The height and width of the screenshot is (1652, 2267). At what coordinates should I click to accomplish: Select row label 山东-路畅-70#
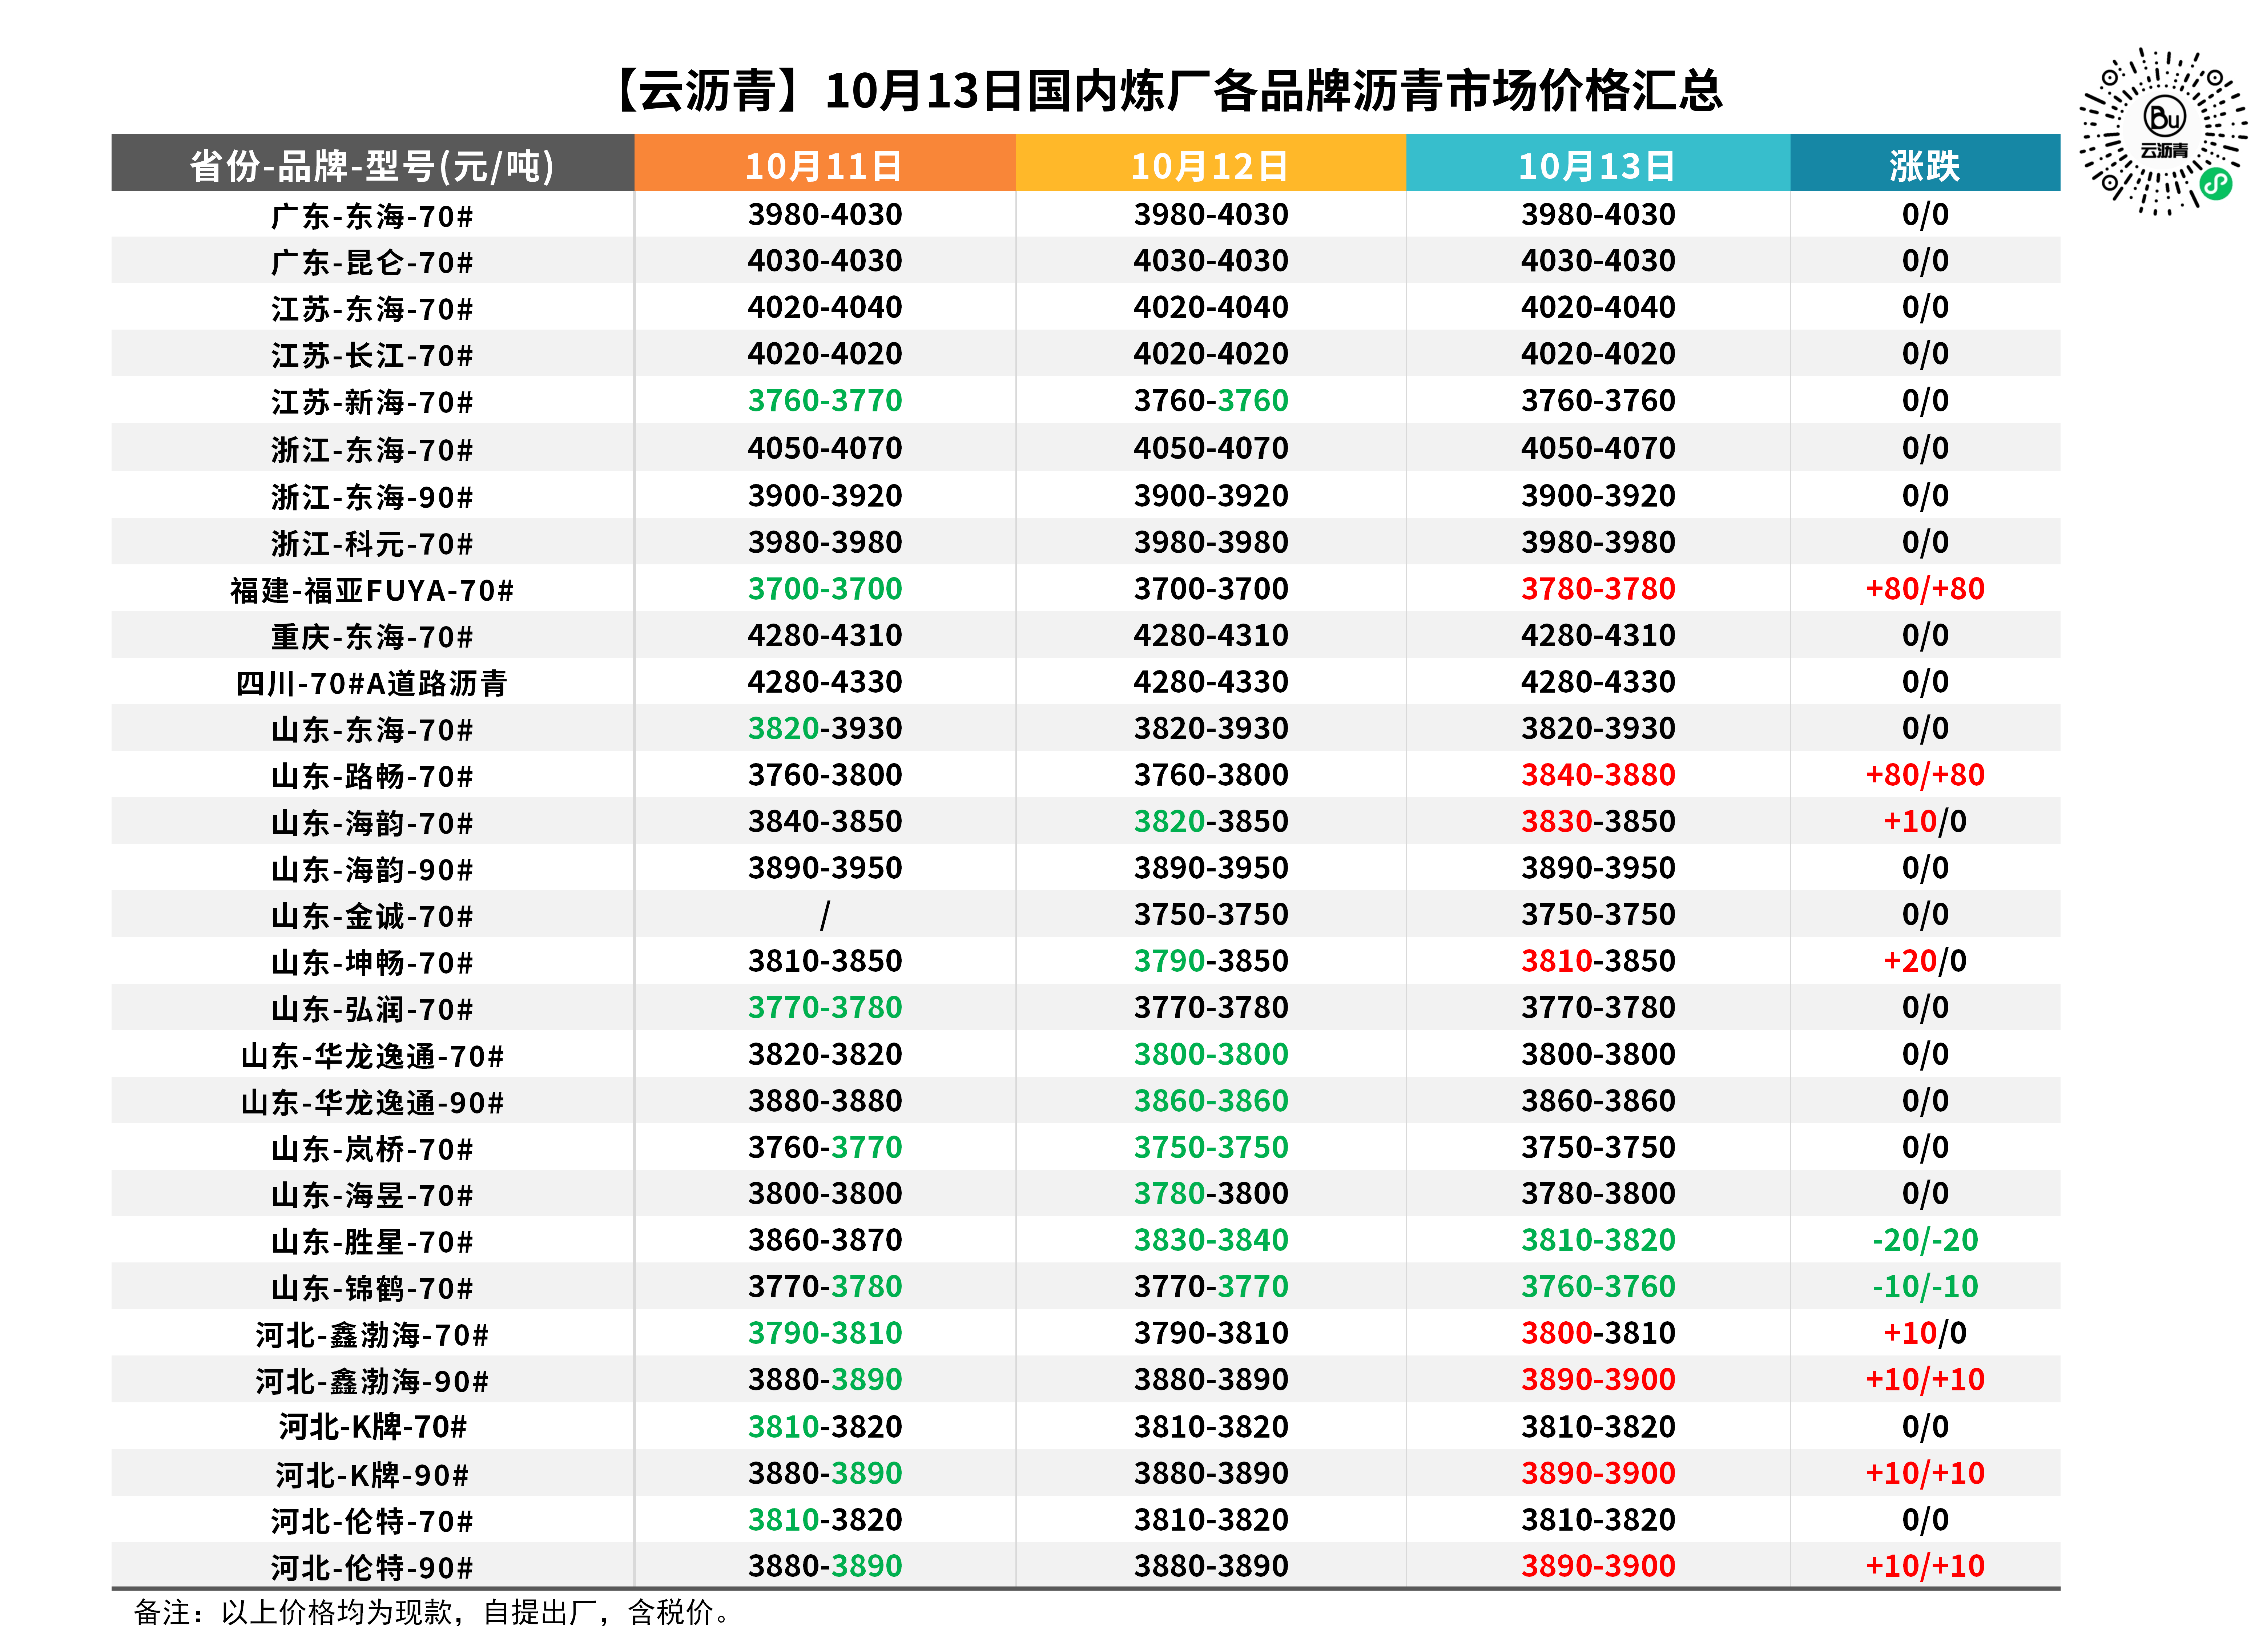pos(372,776)
